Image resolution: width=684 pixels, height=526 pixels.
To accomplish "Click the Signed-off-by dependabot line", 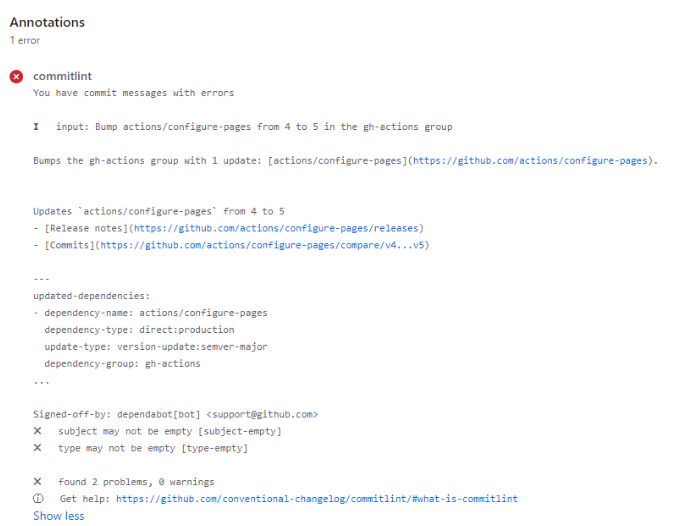I will click(x=176, y=414).
